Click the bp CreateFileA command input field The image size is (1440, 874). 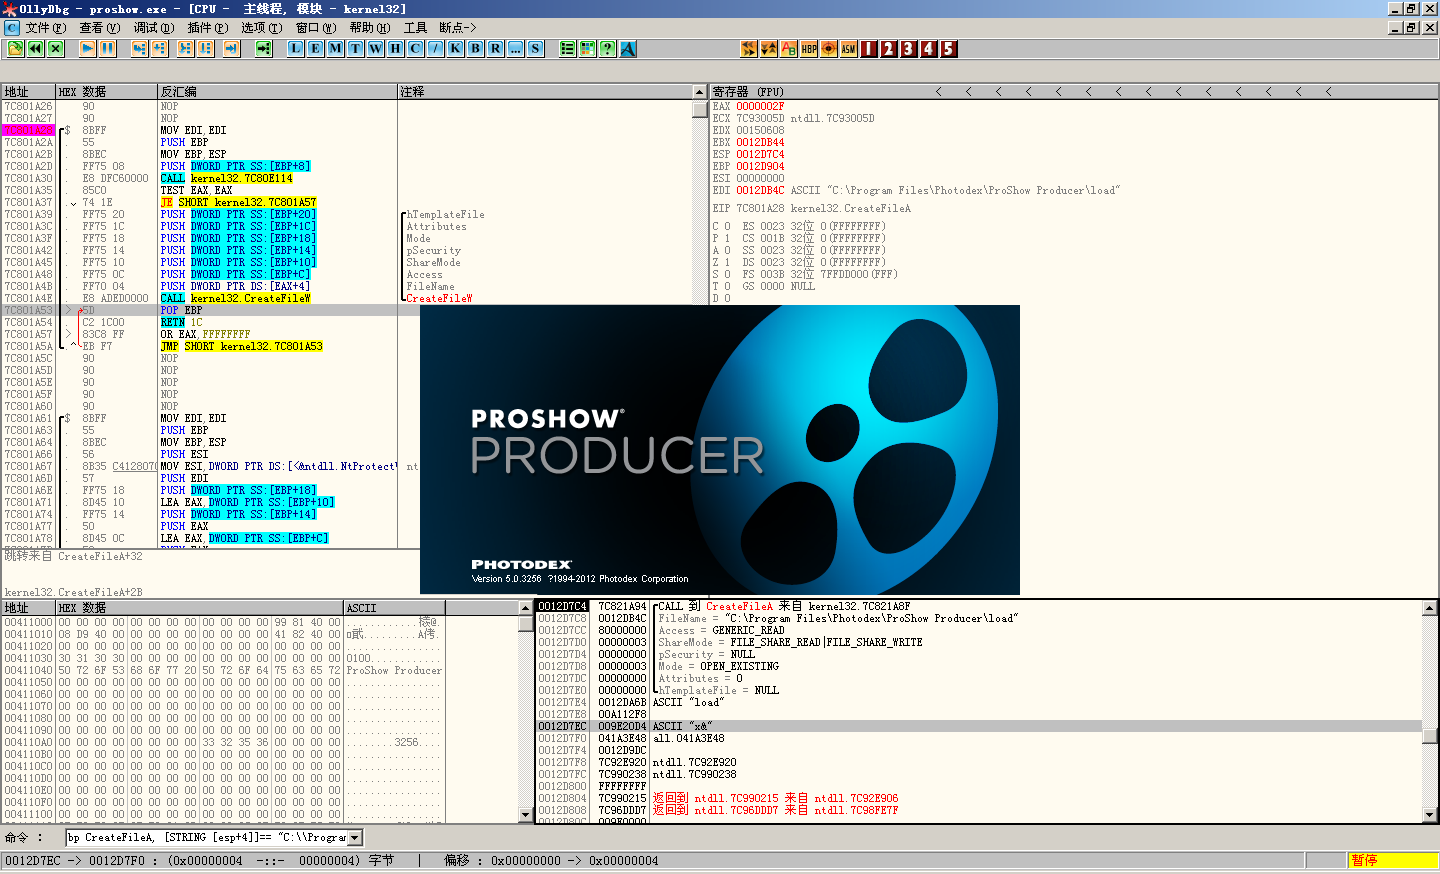coord(207,838)
